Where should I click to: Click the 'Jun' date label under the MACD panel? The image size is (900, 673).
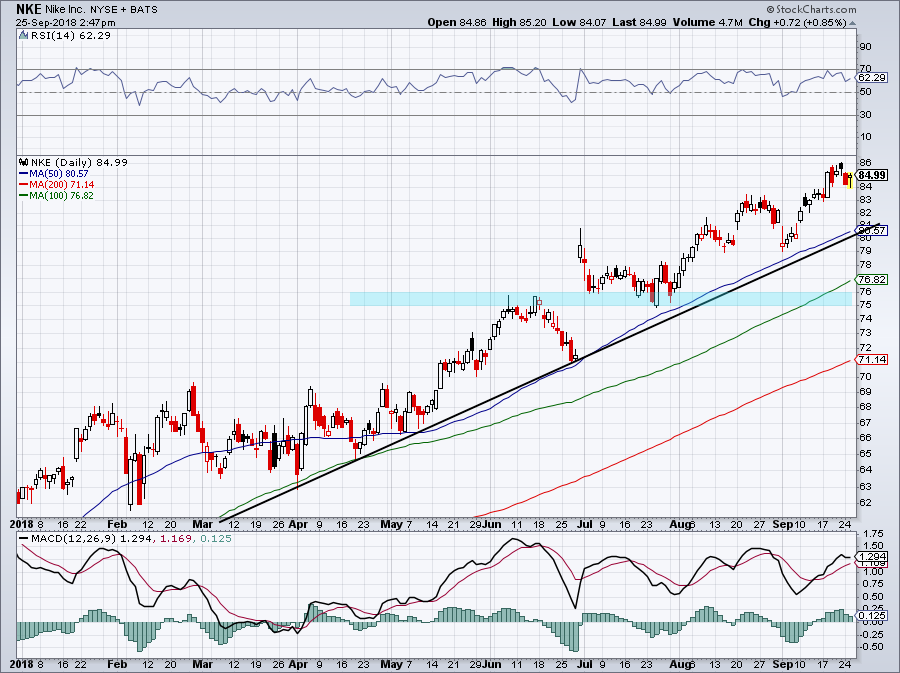491,664
